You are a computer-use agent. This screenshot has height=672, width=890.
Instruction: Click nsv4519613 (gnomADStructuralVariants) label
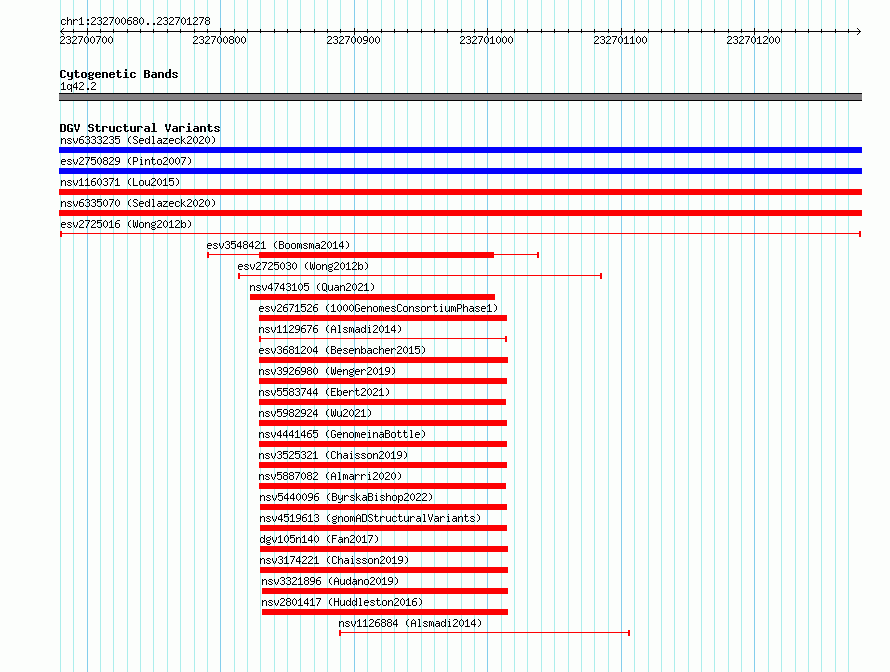click(370, 518)
